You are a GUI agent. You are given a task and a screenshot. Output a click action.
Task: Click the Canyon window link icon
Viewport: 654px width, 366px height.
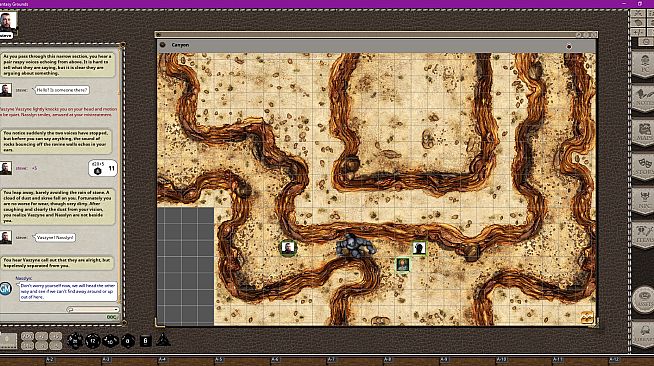pos(163,45)
